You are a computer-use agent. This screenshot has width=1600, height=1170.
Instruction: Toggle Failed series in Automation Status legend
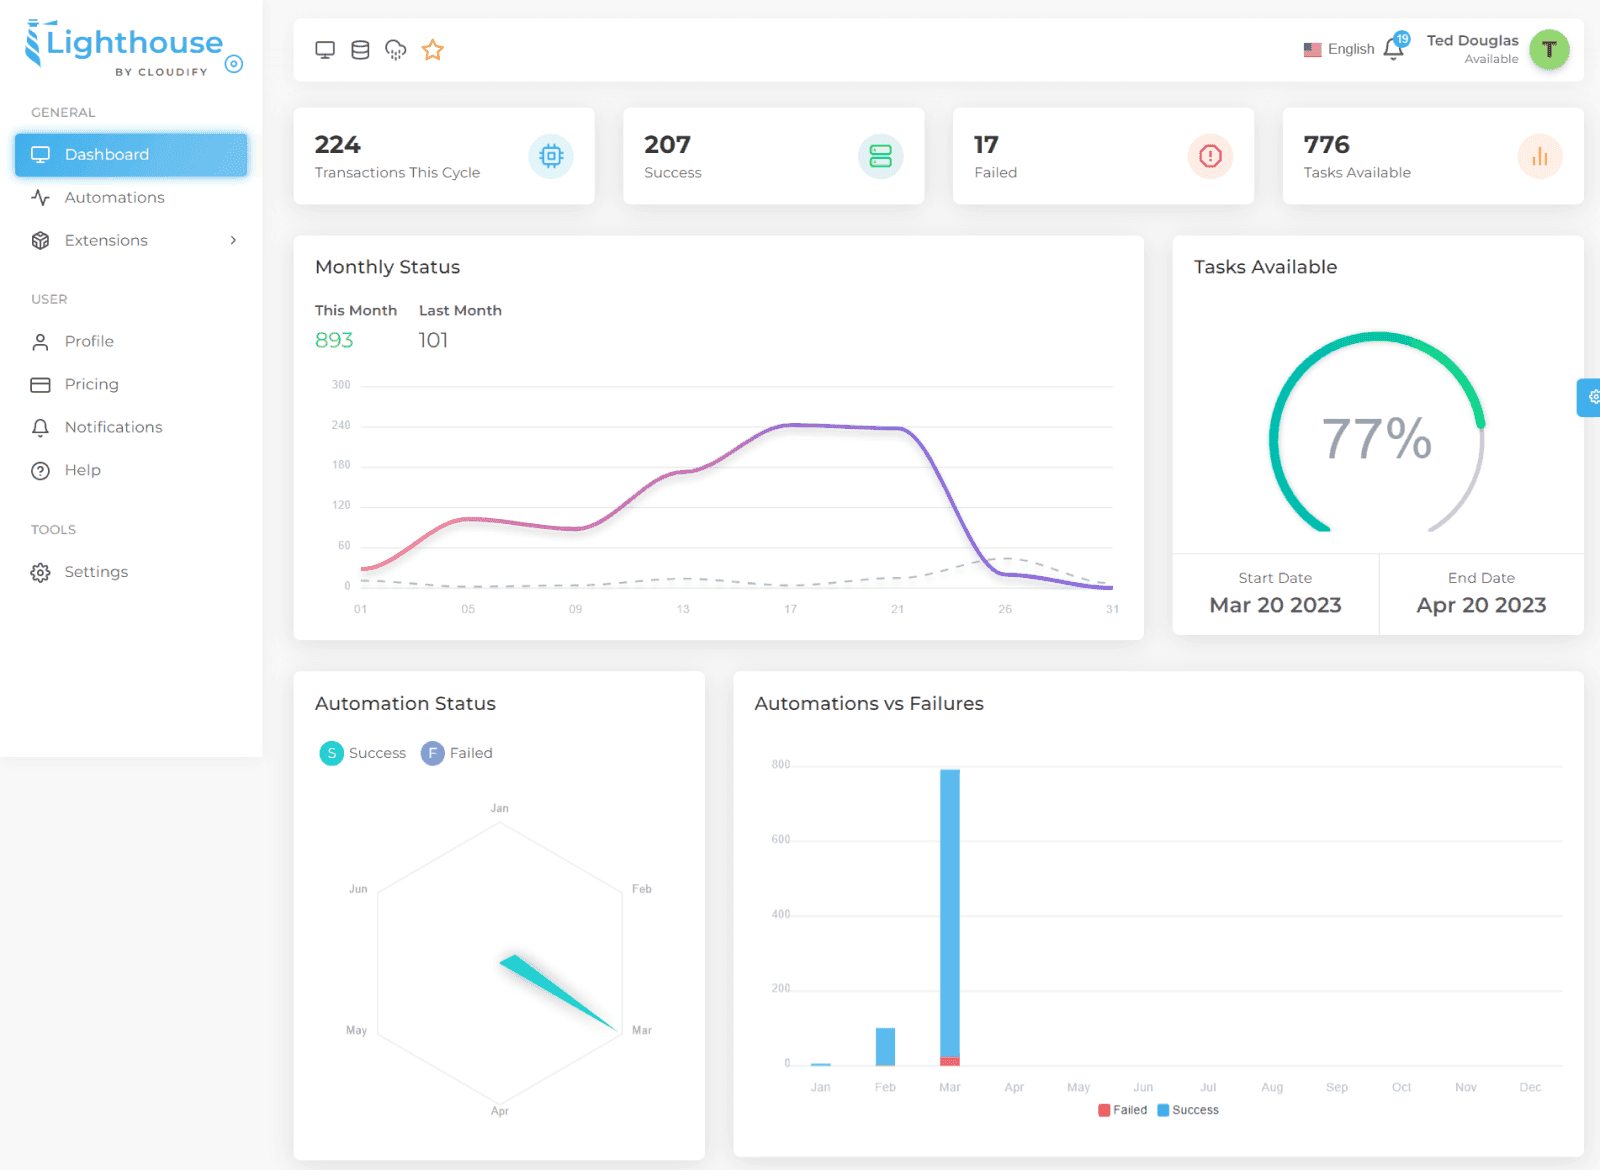(x=456, y=753)
